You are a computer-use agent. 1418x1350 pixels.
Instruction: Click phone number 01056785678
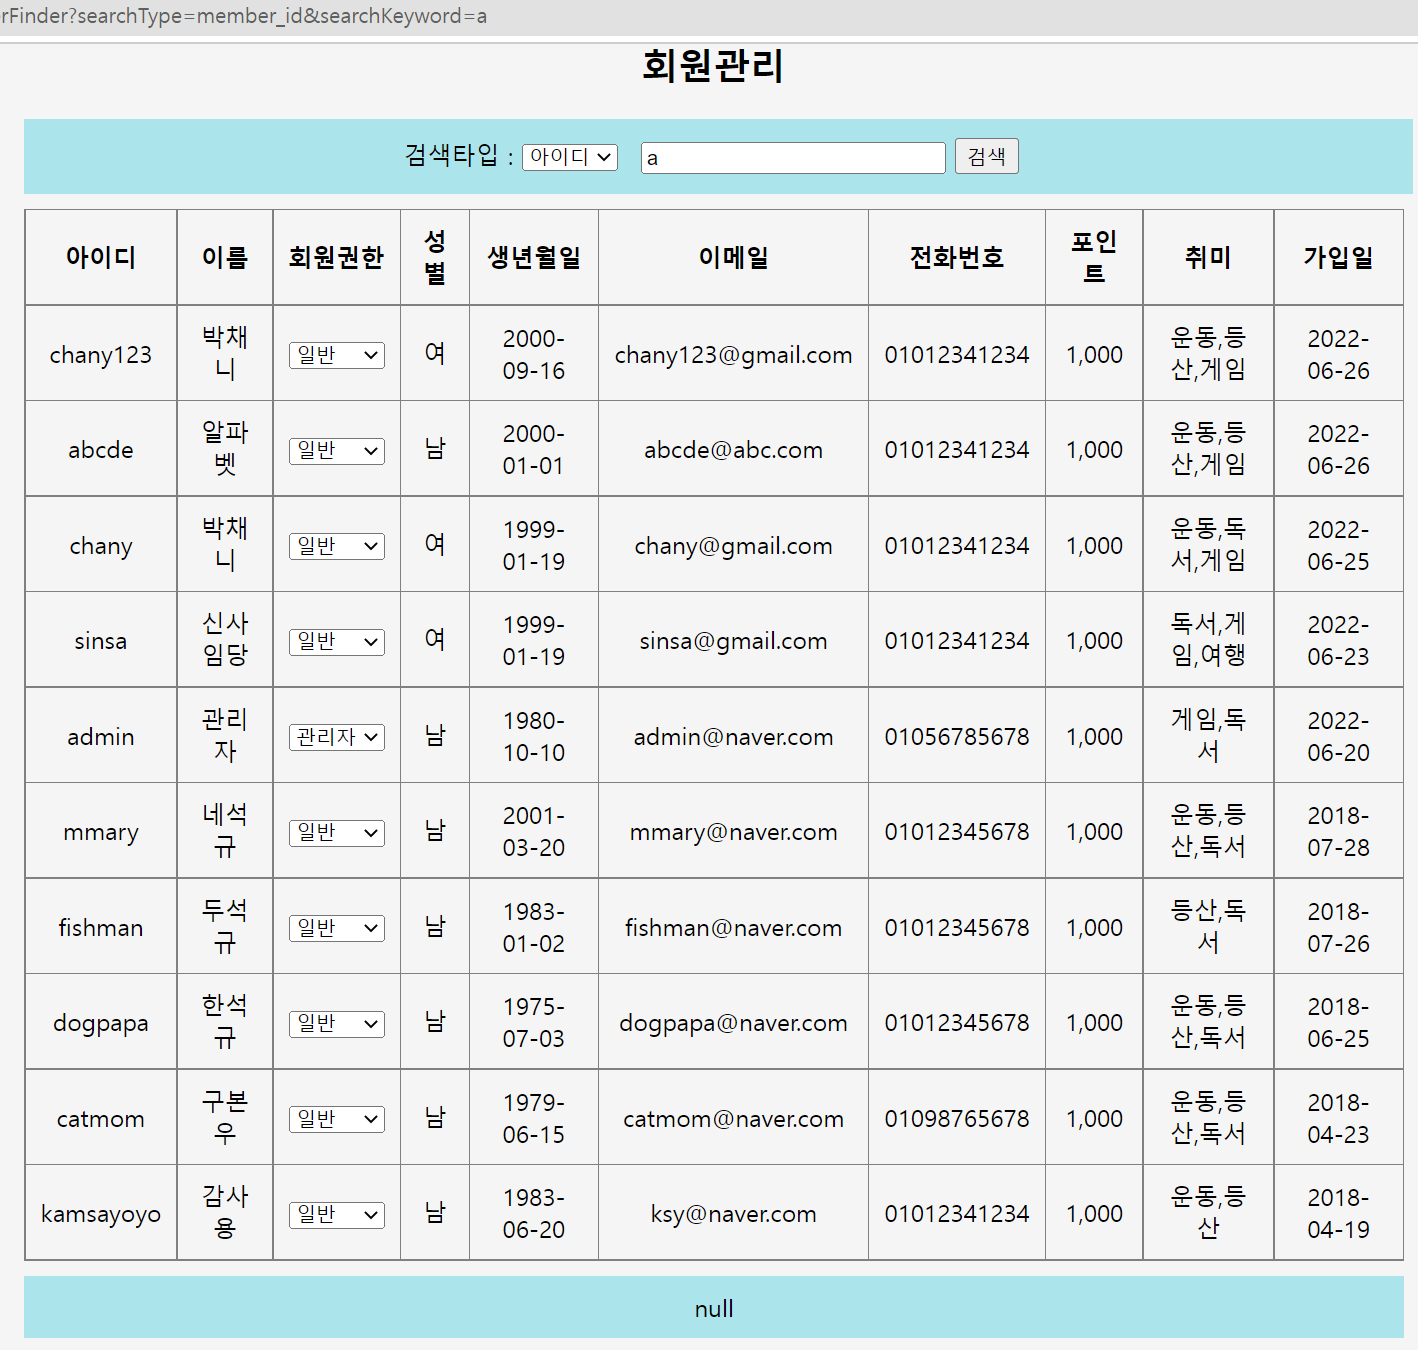point(957,737)
